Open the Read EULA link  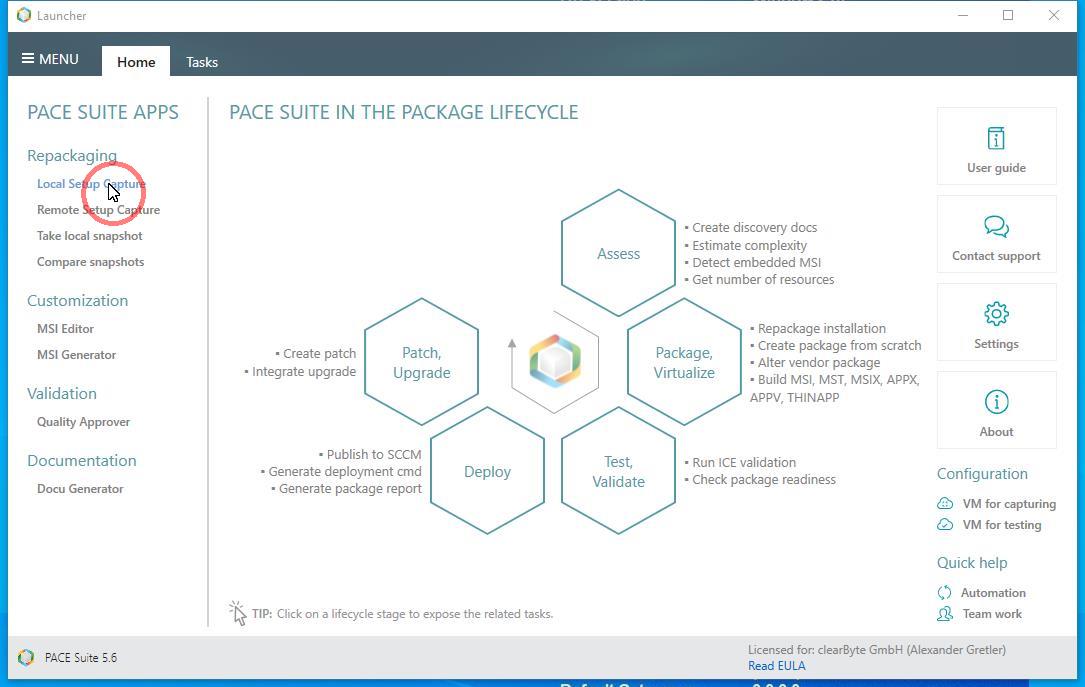click(x=776, y=666)
